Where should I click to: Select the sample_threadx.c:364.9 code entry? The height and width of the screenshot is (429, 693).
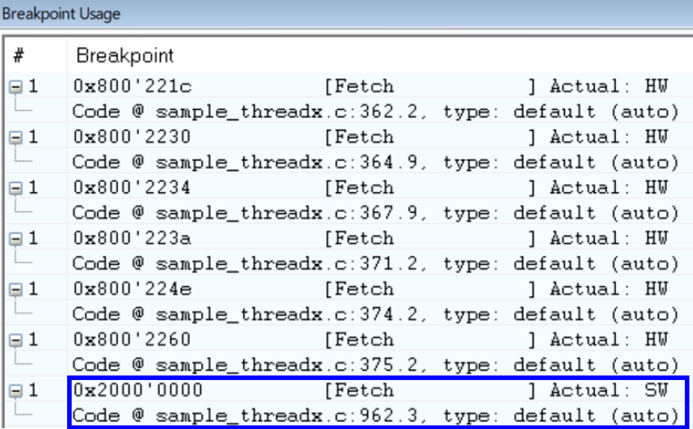click(370, 162)
